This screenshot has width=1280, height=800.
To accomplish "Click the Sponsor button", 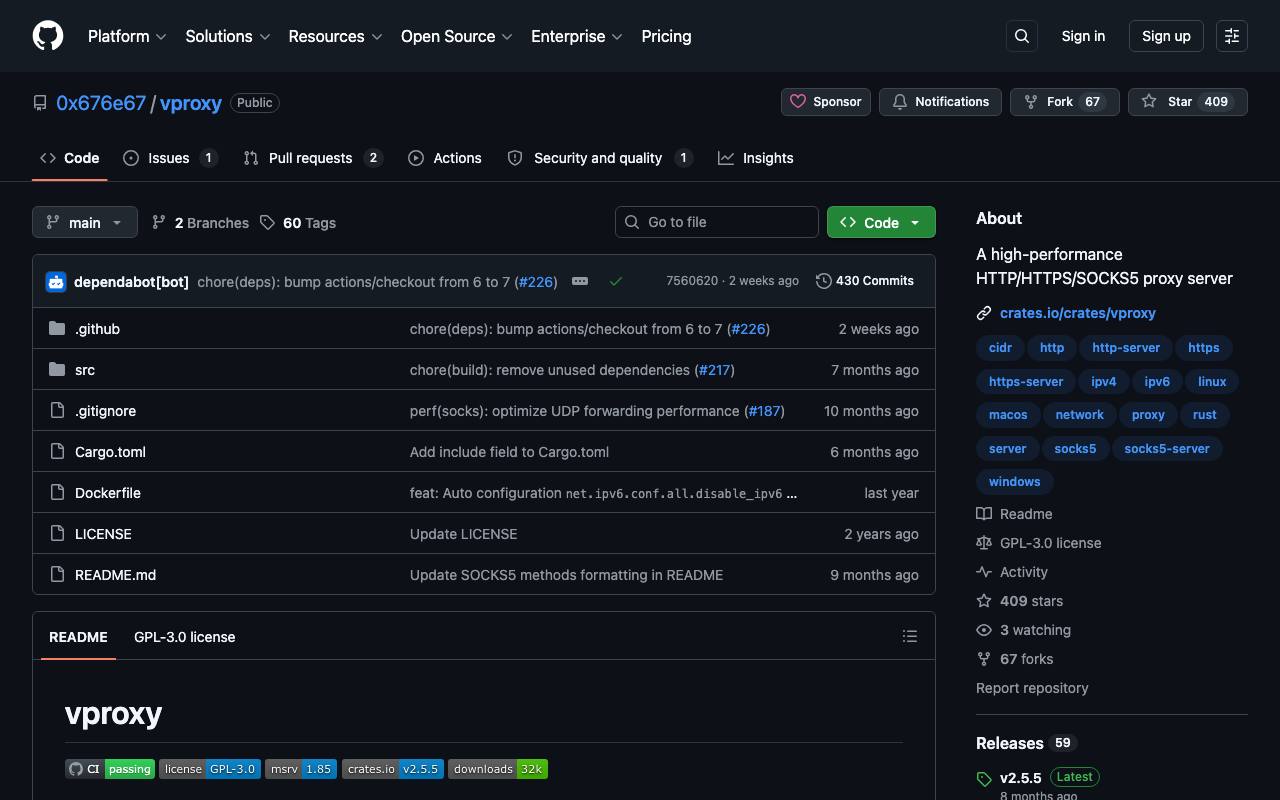I will (826, 102).
